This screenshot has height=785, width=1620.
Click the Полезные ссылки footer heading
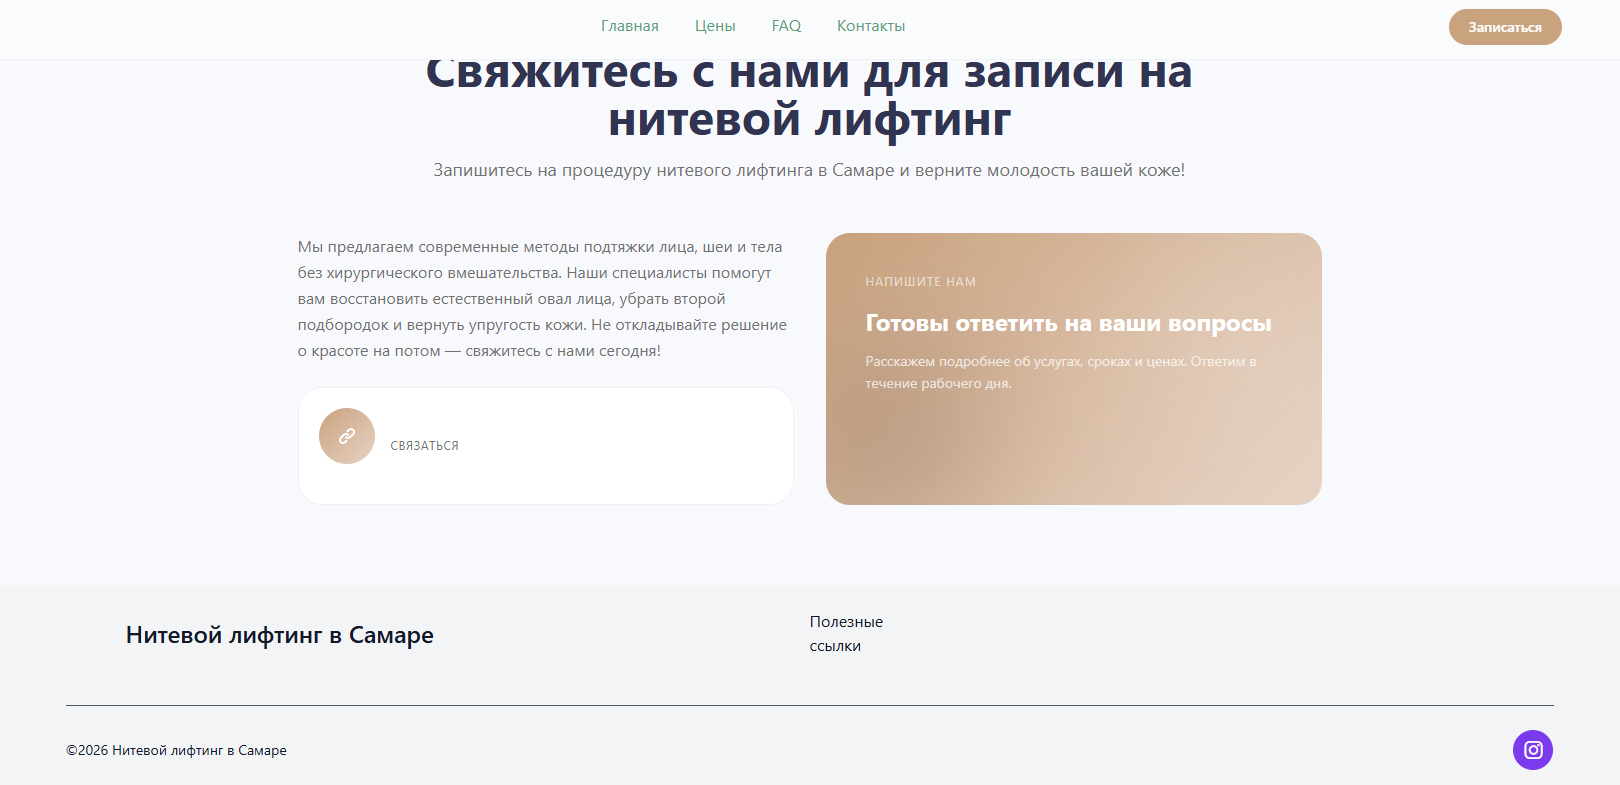(845, 633)
